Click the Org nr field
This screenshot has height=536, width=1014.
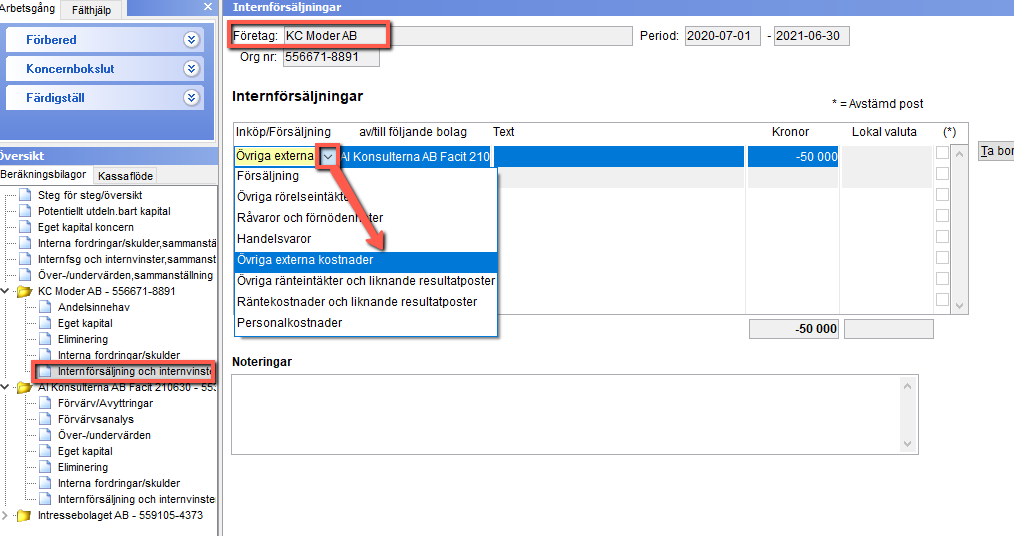(x=331, y=57)
